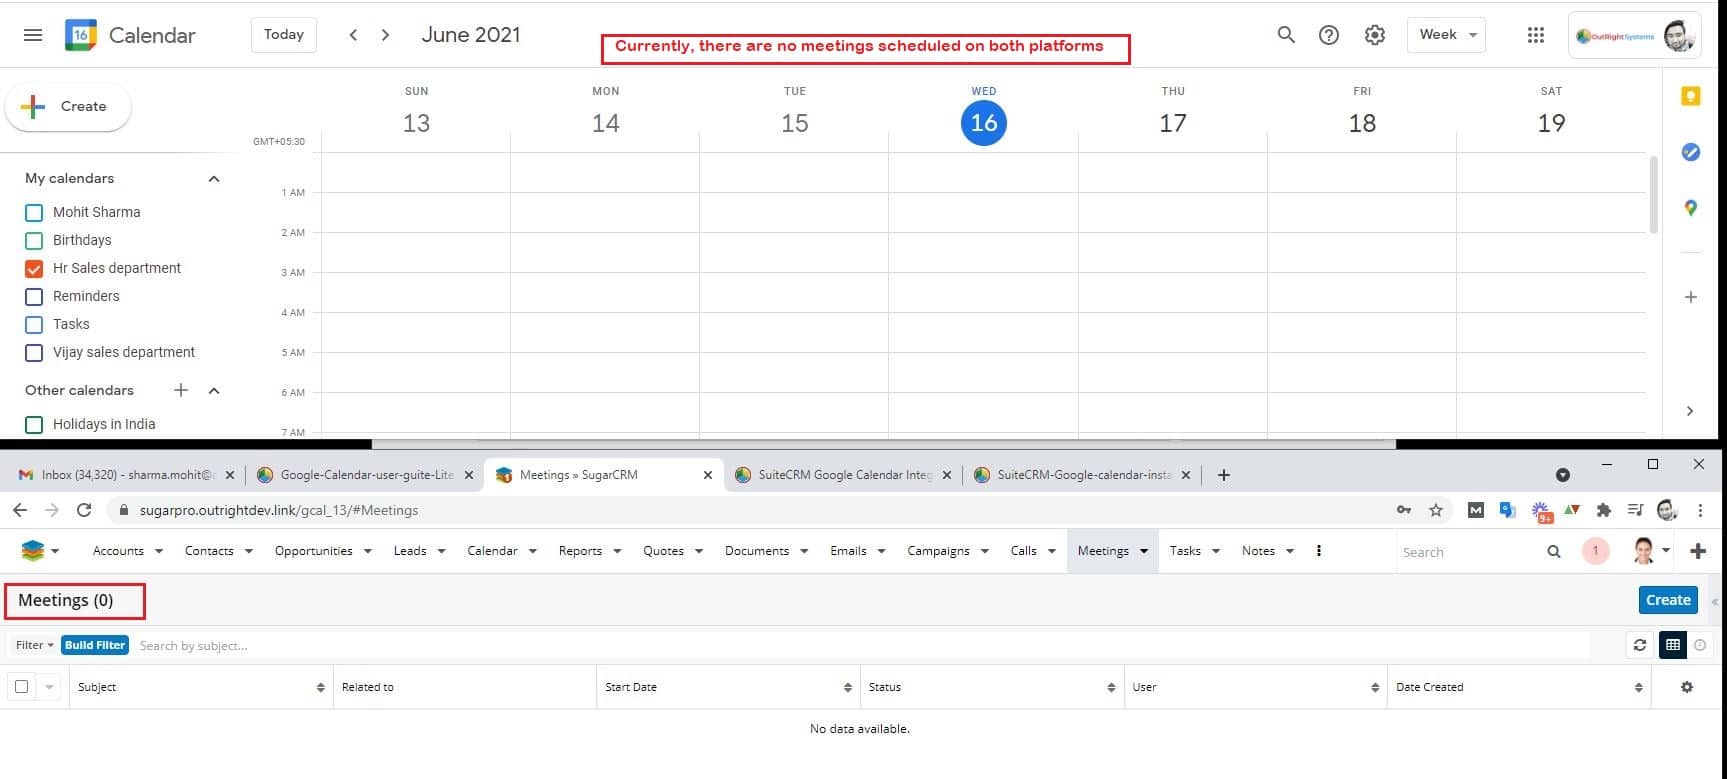Viewport: 1727px width, 779px height.
Task: Open the Calendar module in SugarCRM
Action: click(x=492, y=551)
